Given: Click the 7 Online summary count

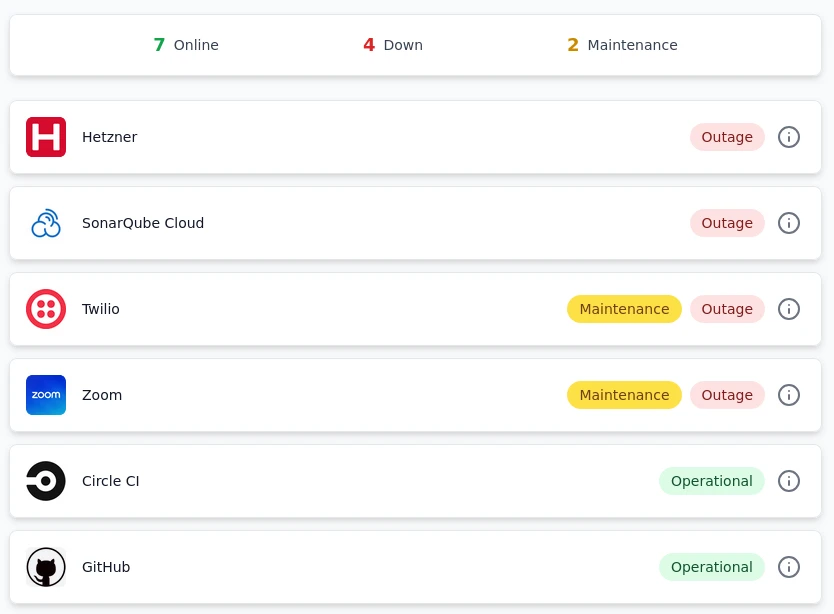Looking at the screenshot, I should [x=186, y=45].
